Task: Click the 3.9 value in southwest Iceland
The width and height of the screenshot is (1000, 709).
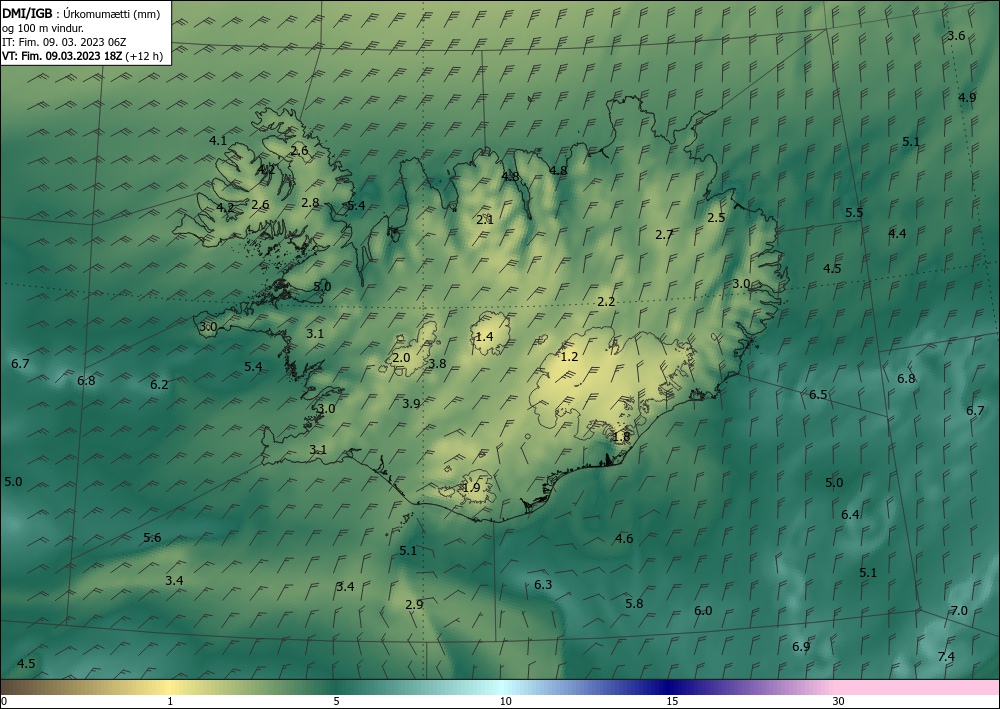Action: tap(411, 404)
